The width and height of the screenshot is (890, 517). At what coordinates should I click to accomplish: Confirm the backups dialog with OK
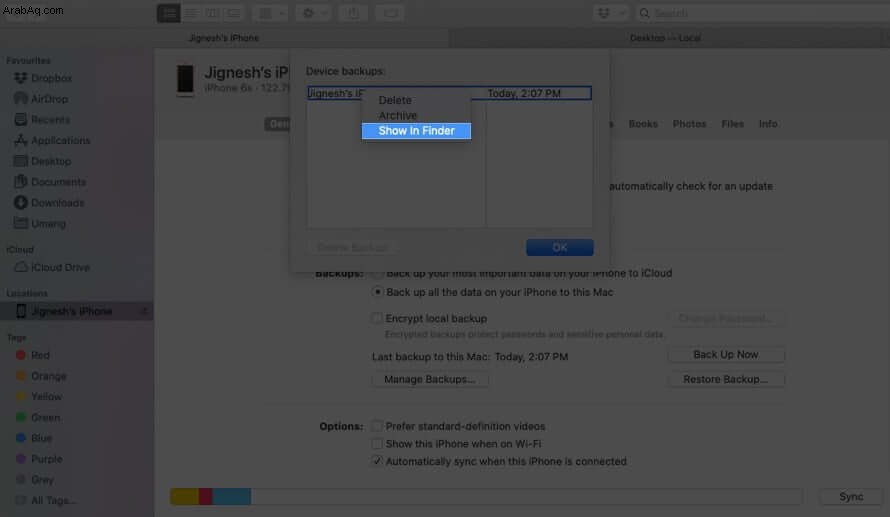tap(560, 247)
